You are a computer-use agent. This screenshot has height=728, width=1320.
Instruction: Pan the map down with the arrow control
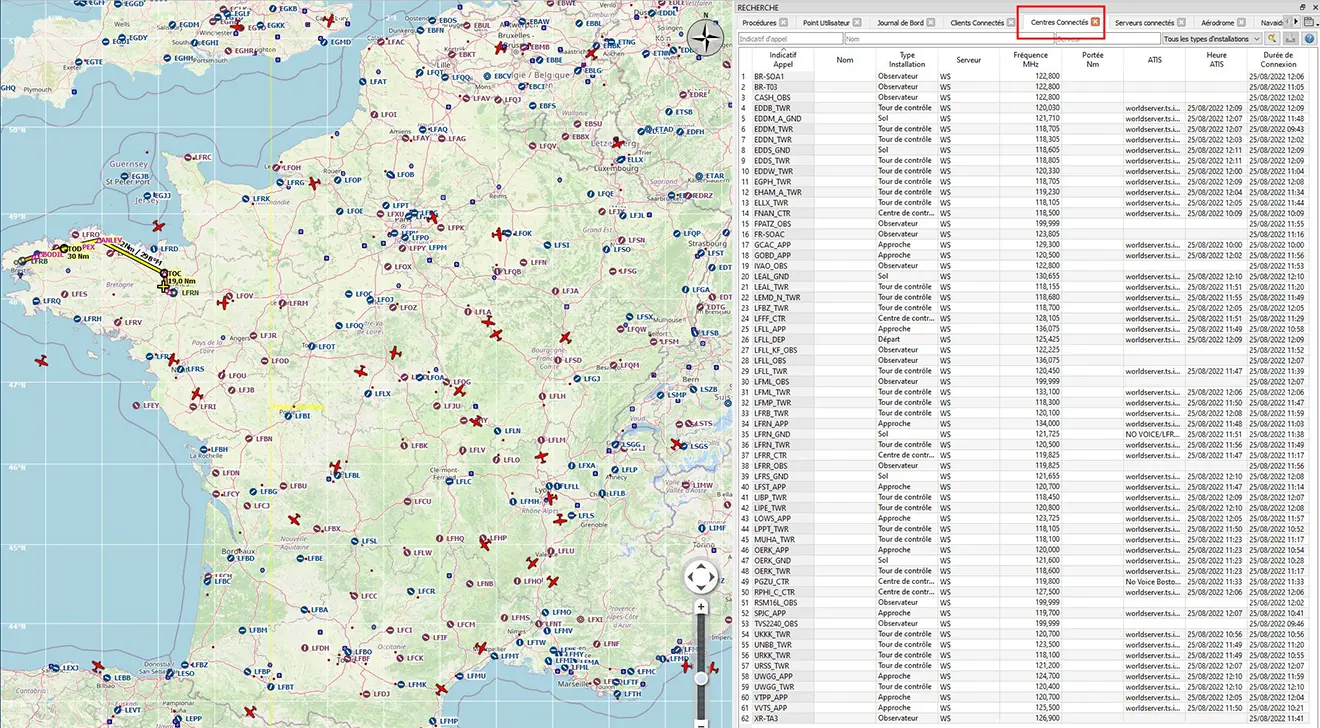(701, 590)
